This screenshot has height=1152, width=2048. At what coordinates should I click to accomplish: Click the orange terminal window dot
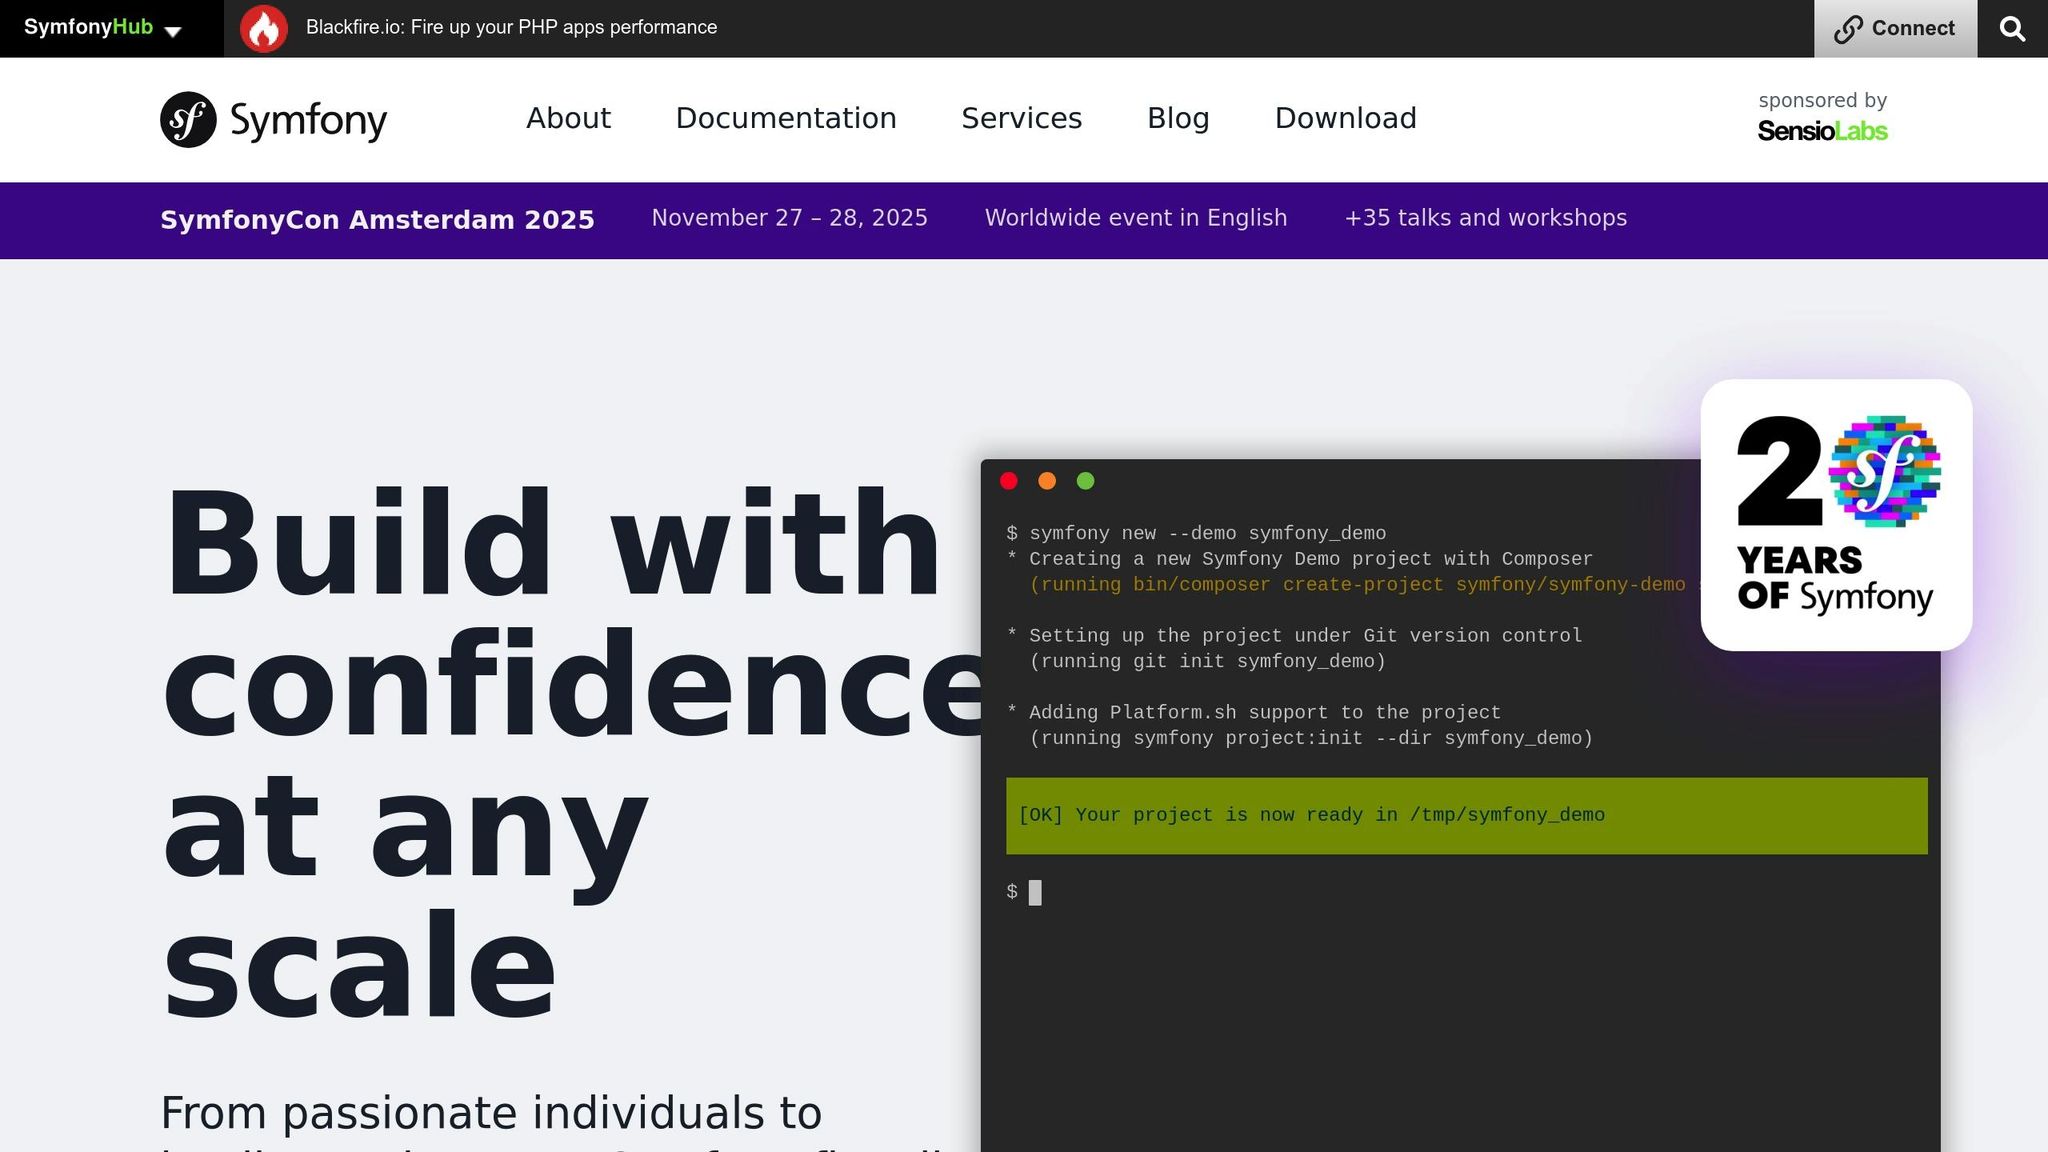(x=1047, y=481)
